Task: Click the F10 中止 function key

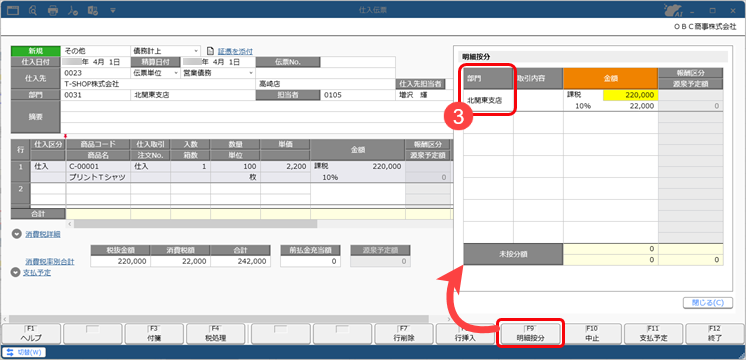Action: point(591,333)
